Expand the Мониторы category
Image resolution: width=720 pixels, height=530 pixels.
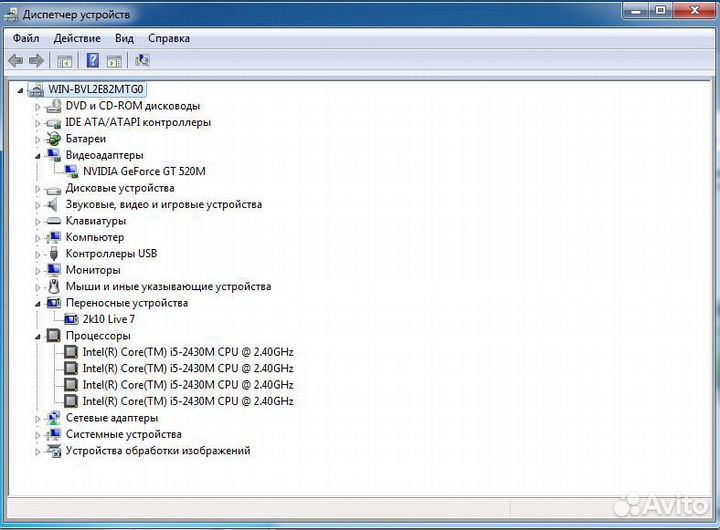(x=38, y=271)
